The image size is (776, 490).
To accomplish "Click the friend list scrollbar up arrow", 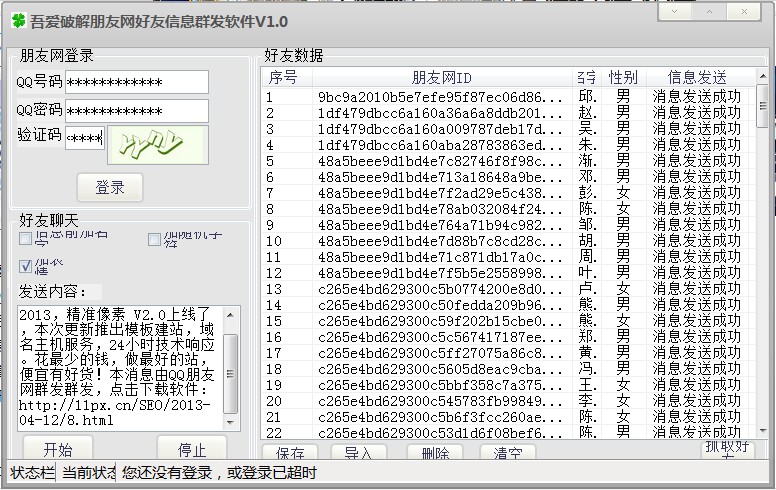I will 763,76.
